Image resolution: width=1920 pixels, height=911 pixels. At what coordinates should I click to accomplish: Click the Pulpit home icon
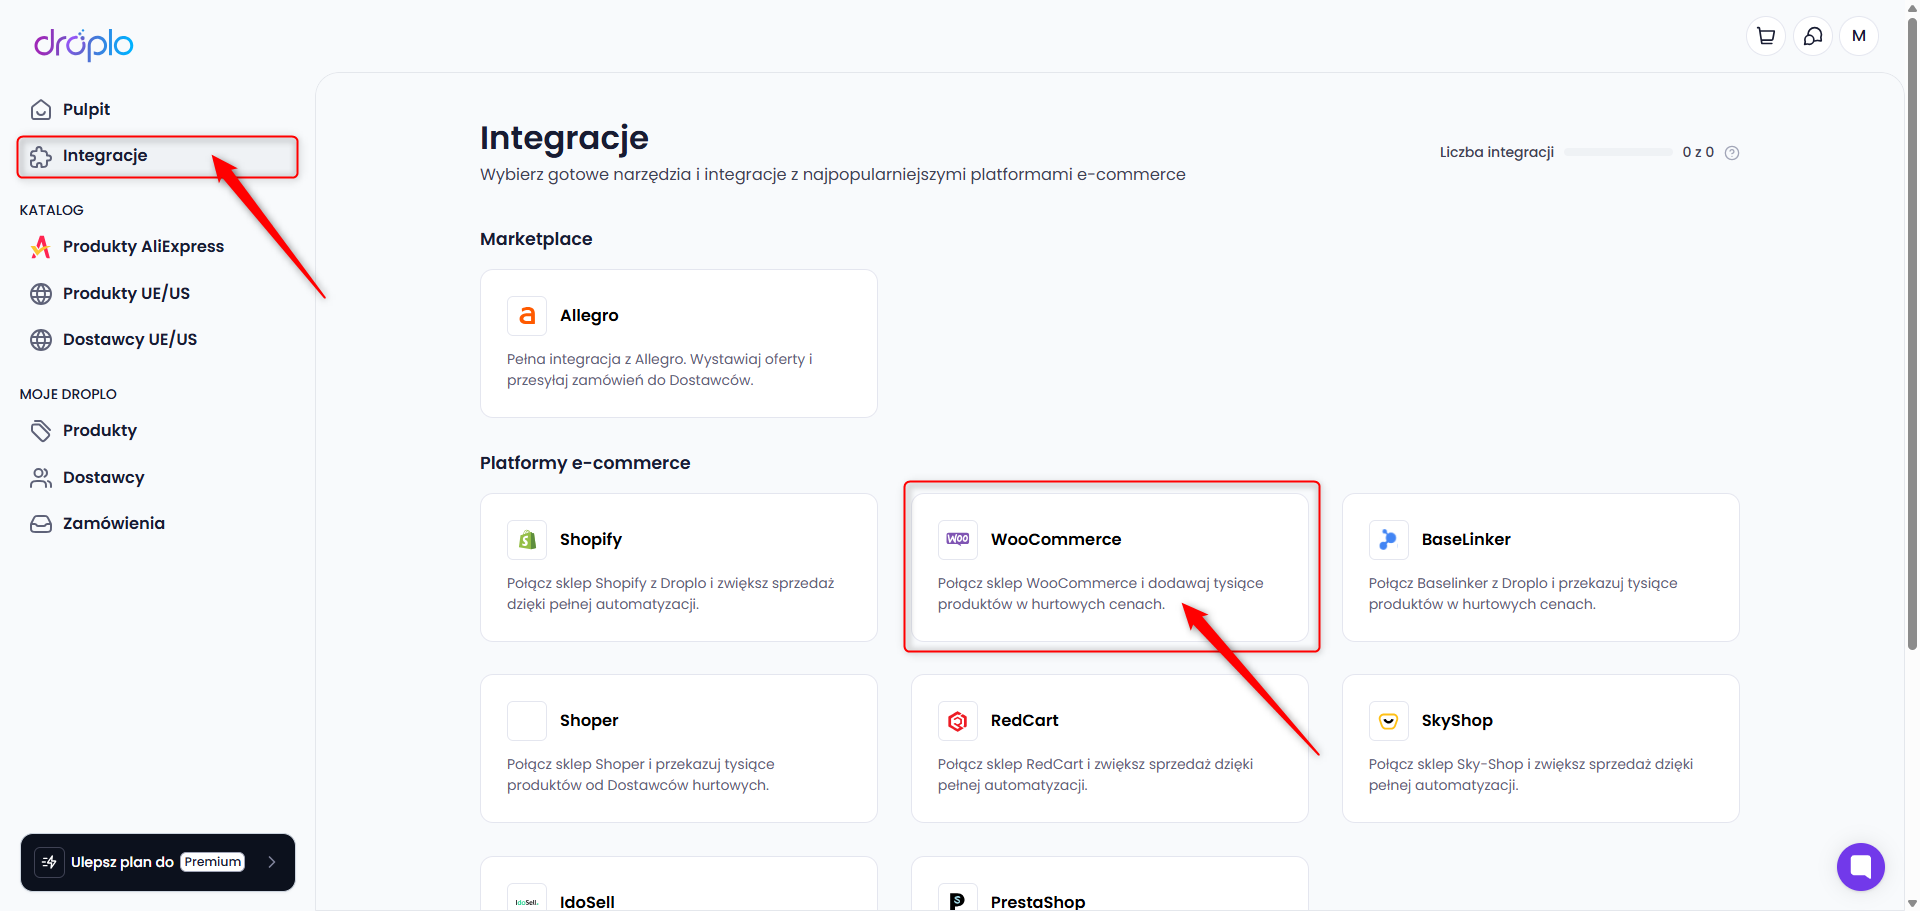tap(41, 110)
